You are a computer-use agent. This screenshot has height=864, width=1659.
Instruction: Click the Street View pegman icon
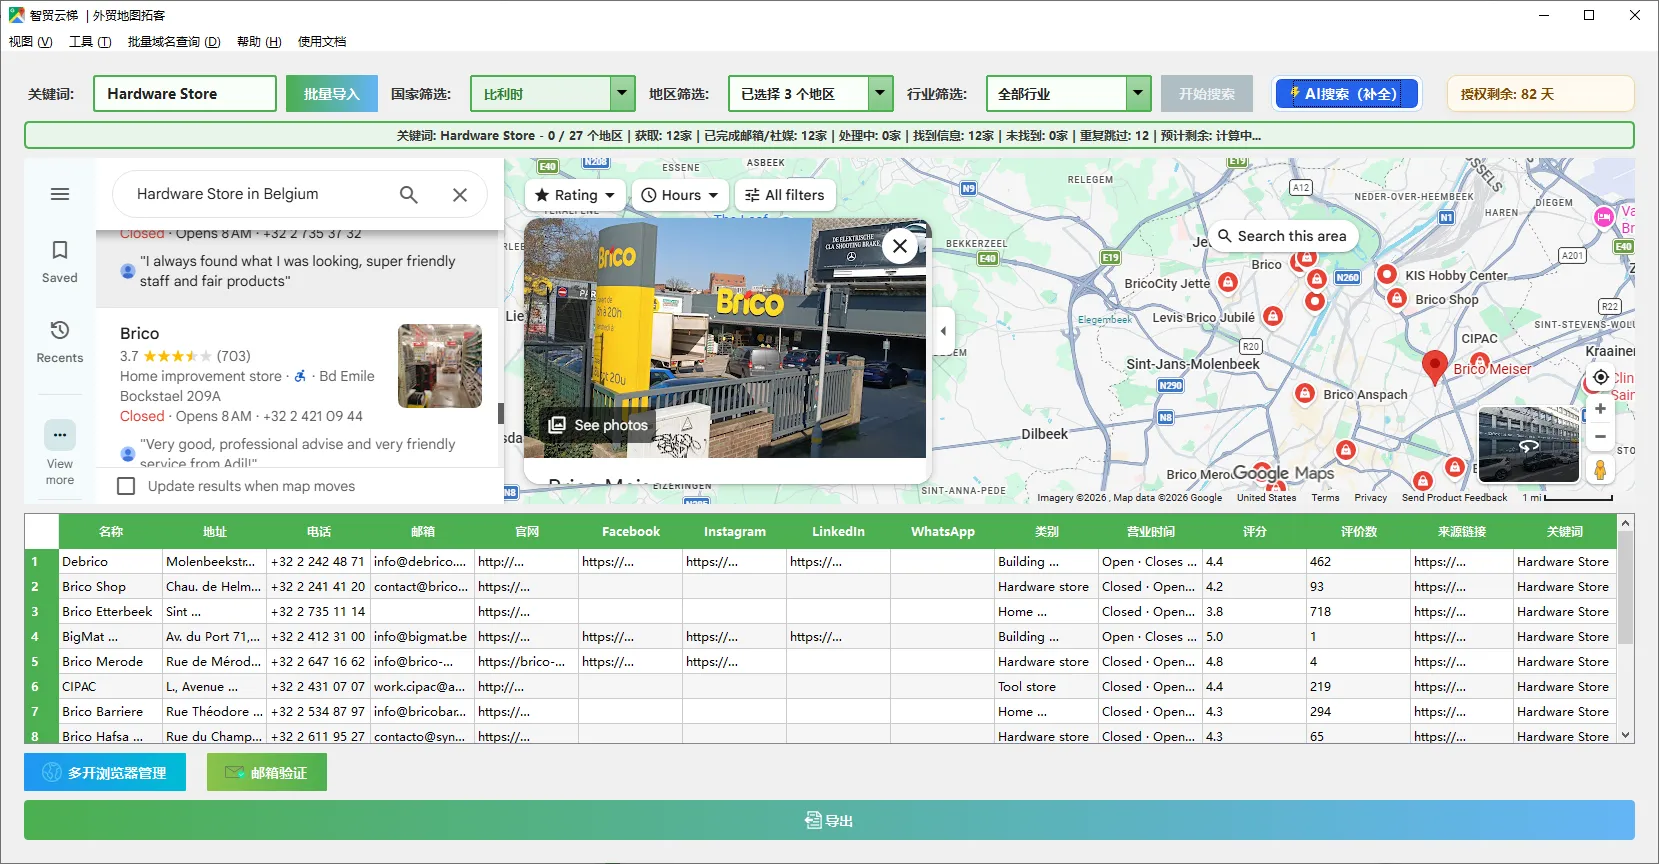tap(1600, 470)
